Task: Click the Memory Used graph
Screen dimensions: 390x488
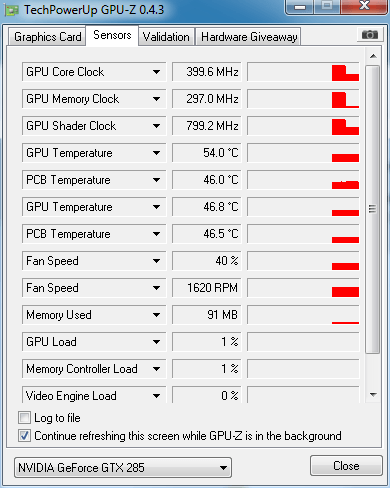Action: click(303, 315)
